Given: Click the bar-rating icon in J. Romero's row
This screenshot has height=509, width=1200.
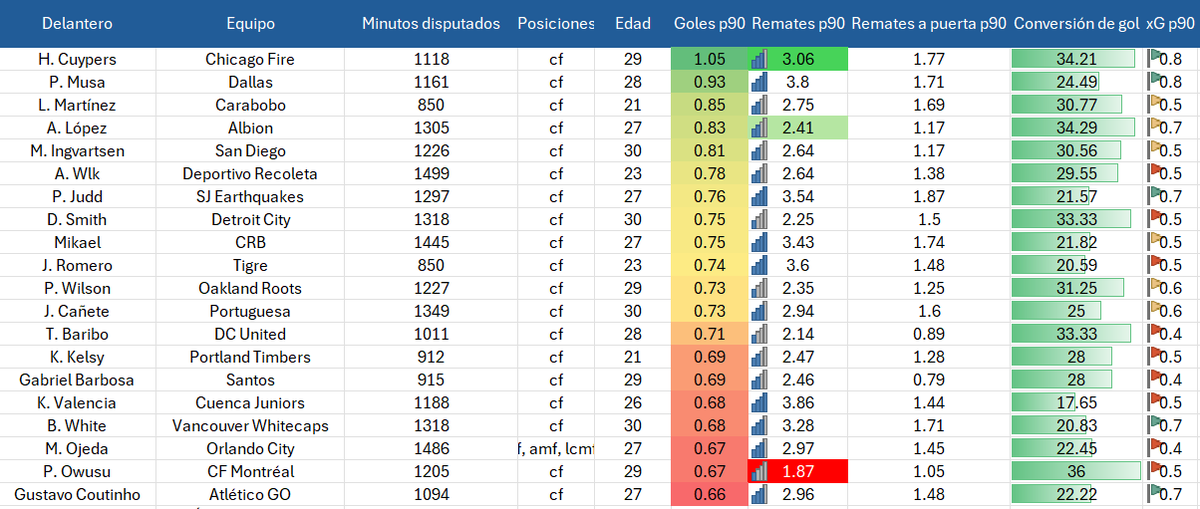Looking at the screenshot, I should coord(758,265).
